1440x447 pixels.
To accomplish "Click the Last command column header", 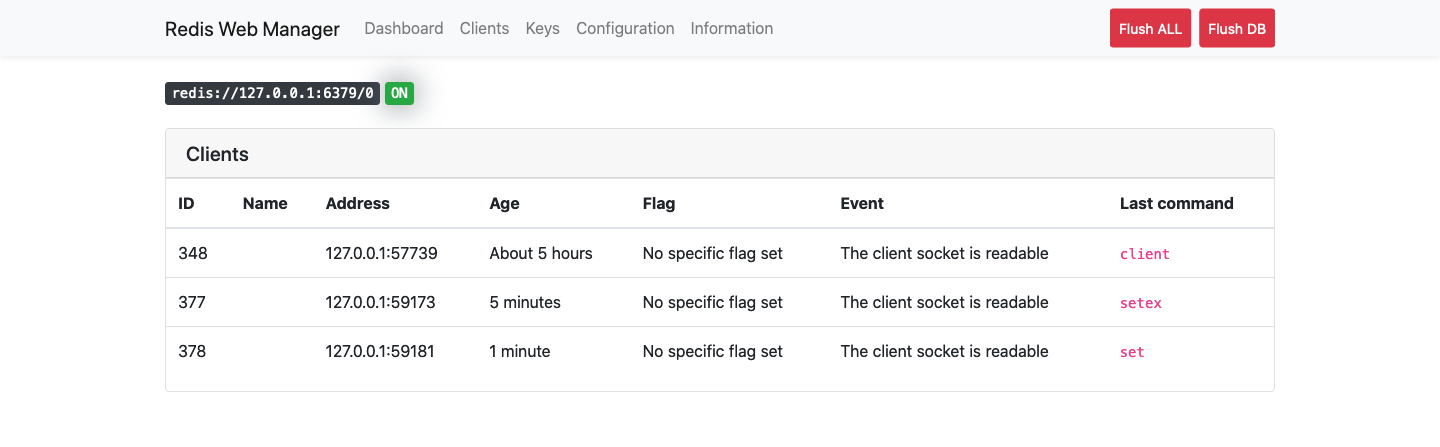I will (x=1176, y=204).
